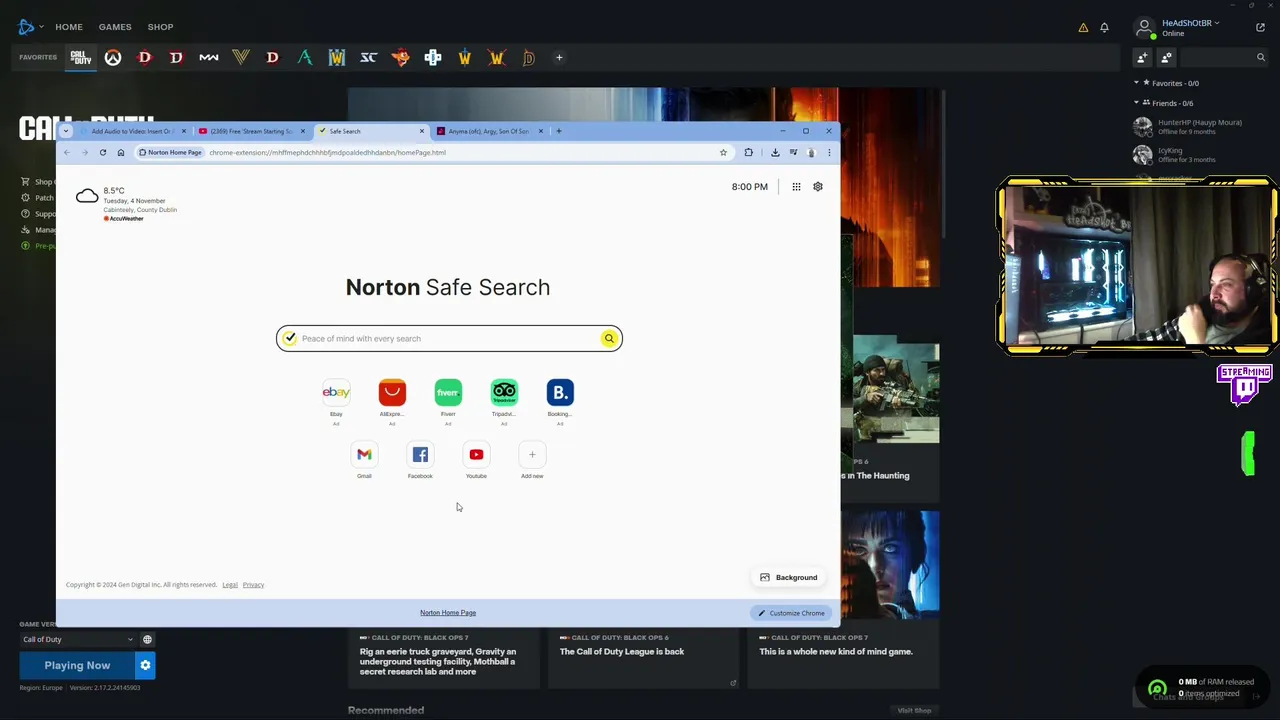Open Norton page settings gear
The image size is (1280, 720).
pos(818,187)
